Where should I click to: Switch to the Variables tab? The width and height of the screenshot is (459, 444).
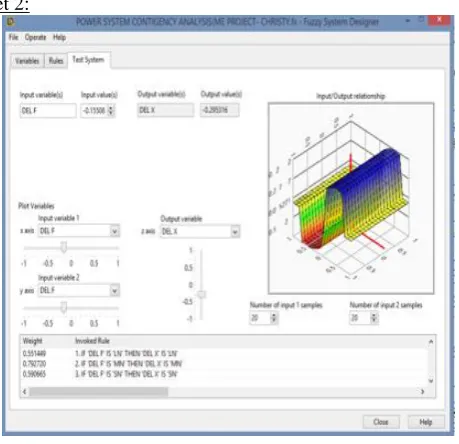27,61
